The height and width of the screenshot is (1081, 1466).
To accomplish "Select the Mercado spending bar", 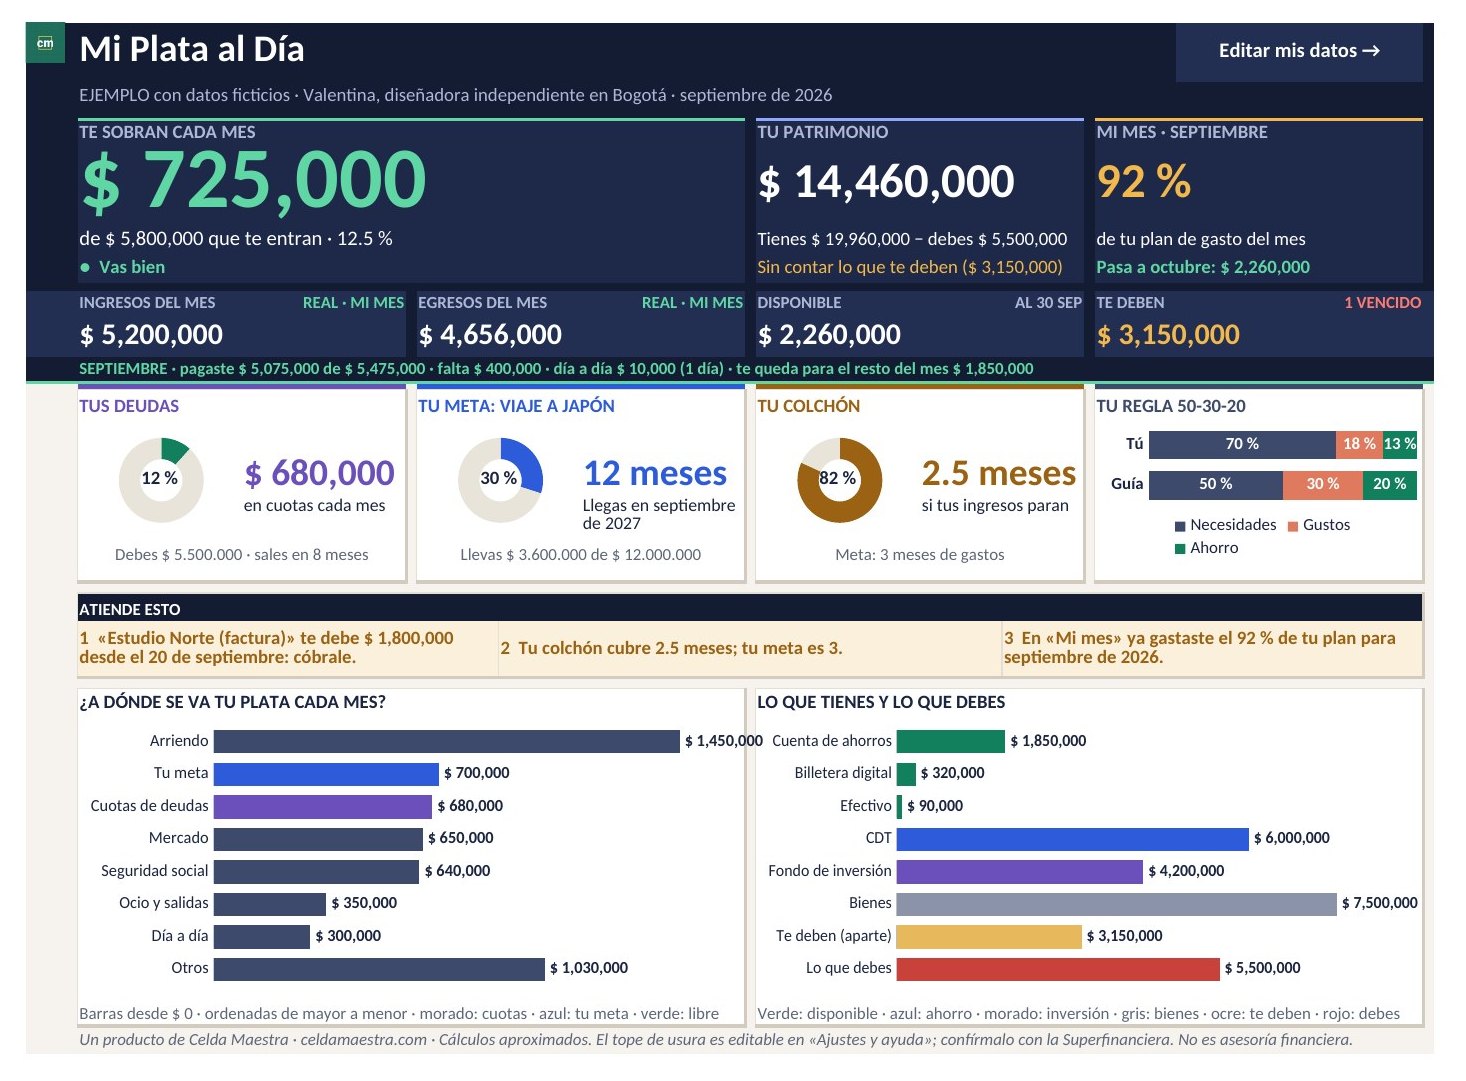I will click(318, 838).
